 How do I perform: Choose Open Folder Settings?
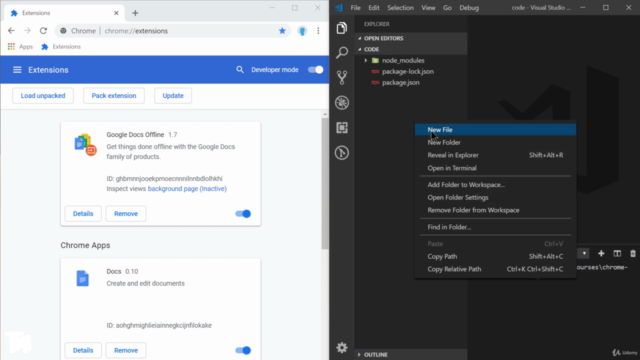pyautogui.click(x=495, y=198)
